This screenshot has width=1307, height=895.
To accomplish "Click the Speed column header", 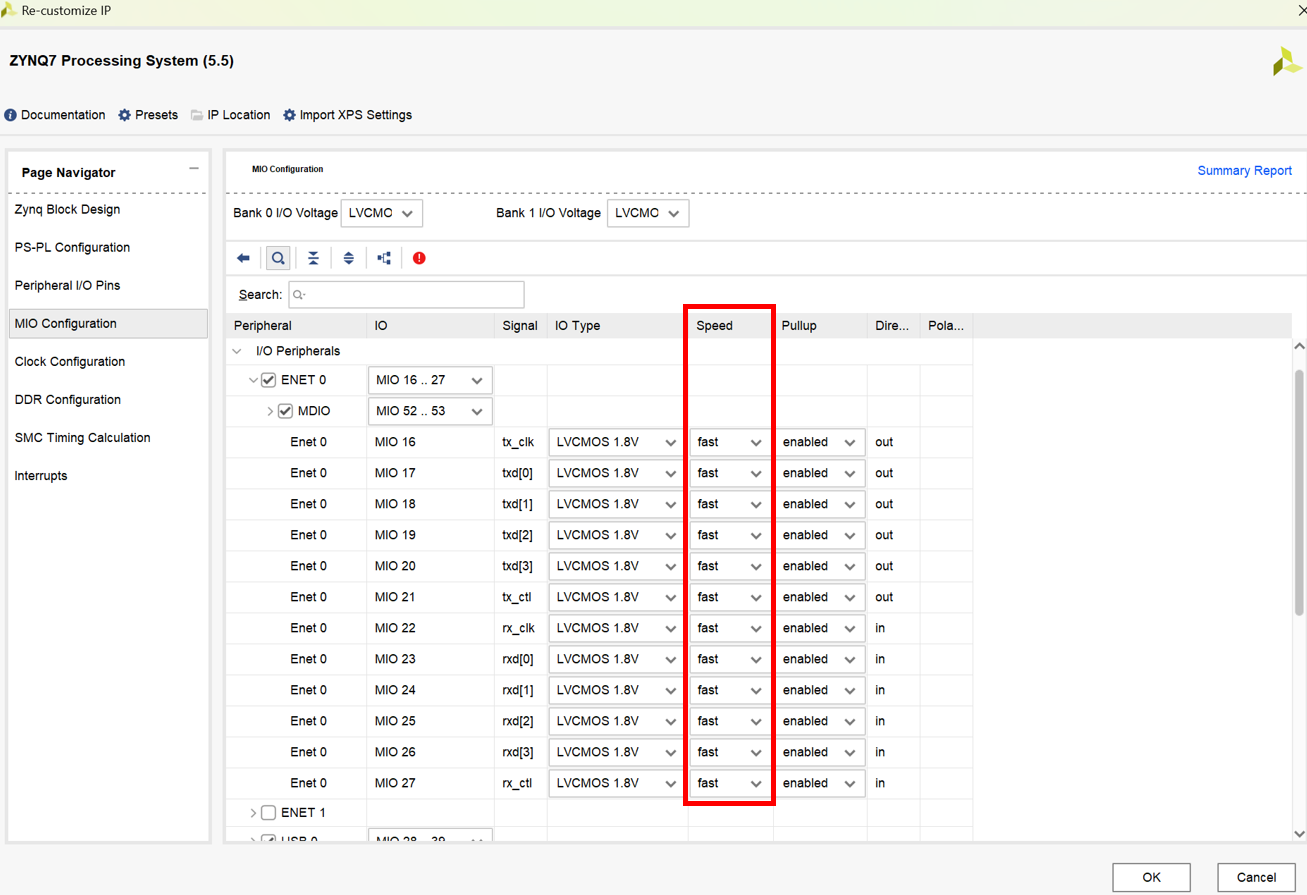I will click(731, 326).
